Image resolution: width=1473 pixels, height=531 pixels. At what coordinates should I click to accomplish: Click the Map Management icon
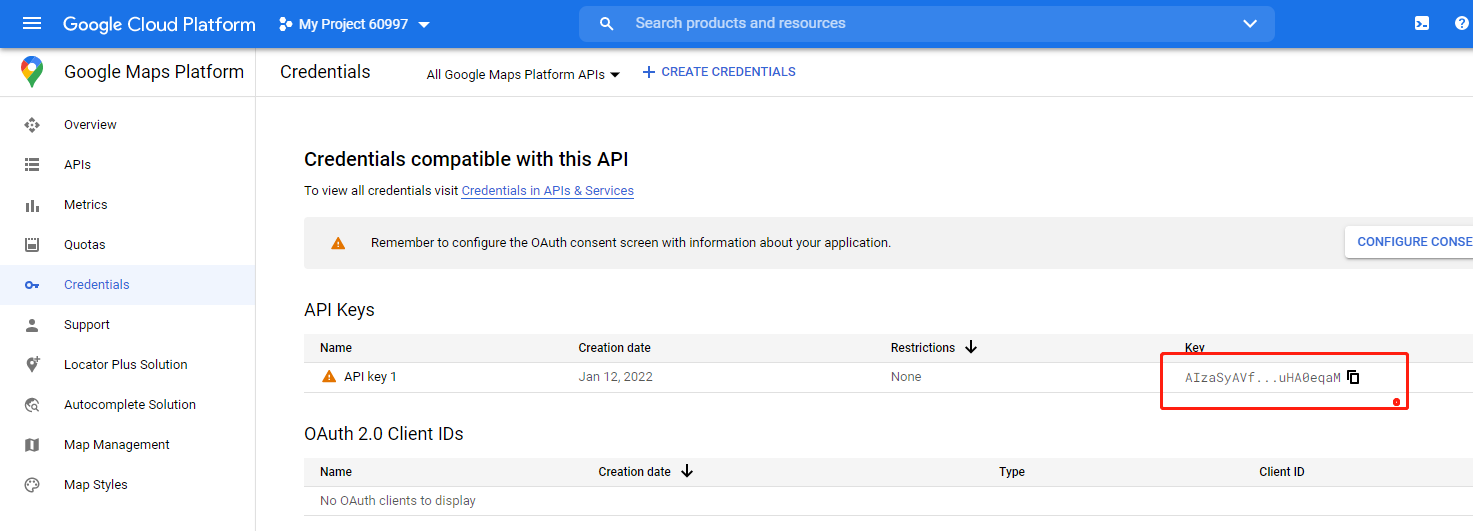pos(32,445)
